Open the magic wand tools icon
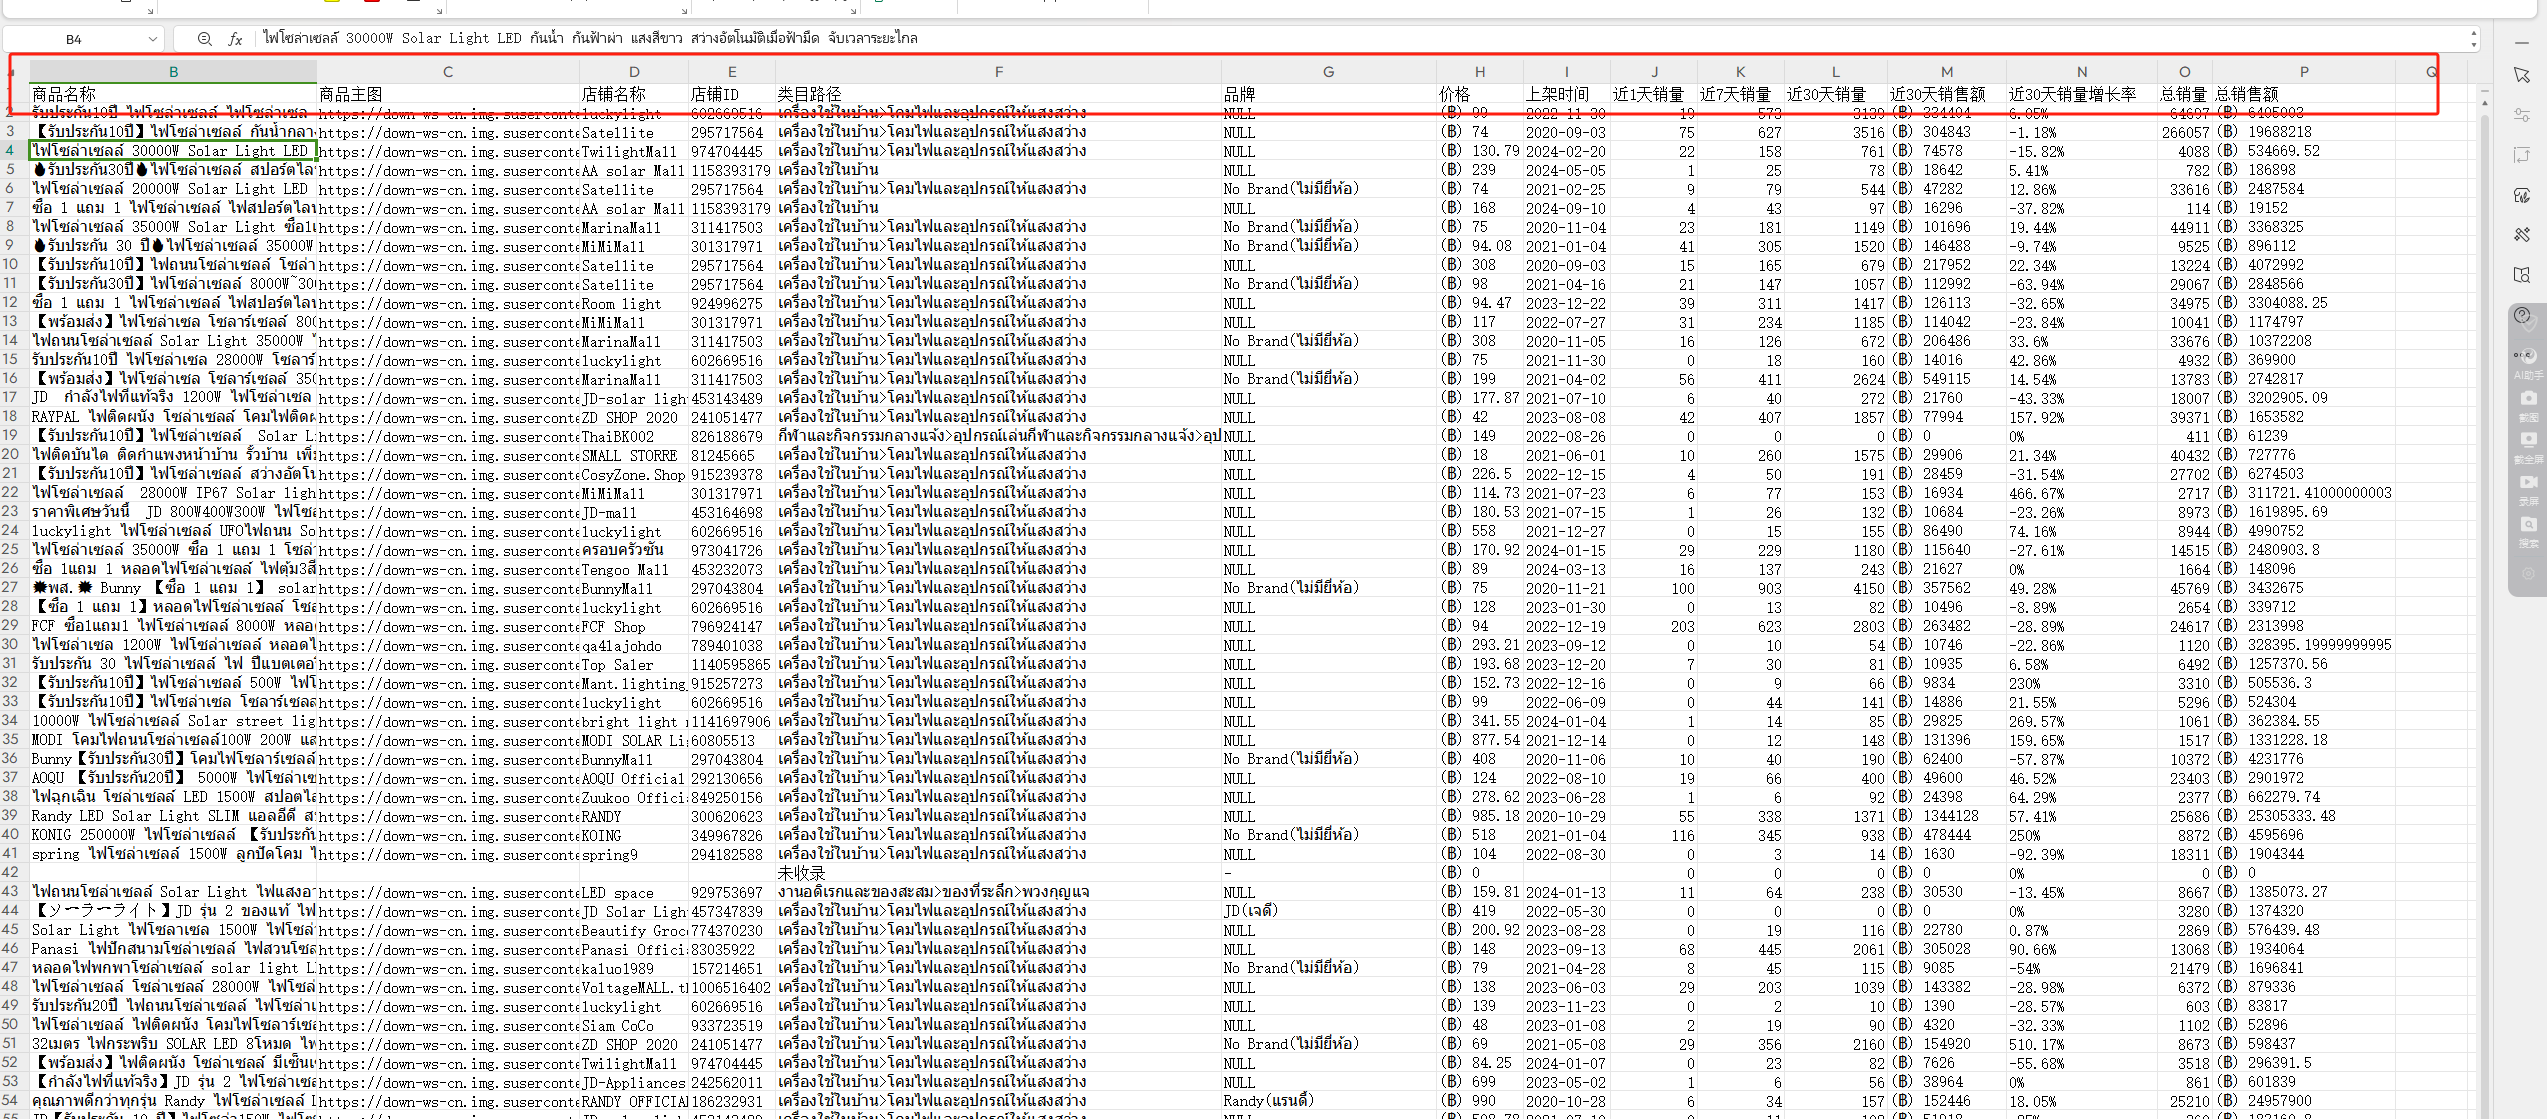 (2521, 235)
